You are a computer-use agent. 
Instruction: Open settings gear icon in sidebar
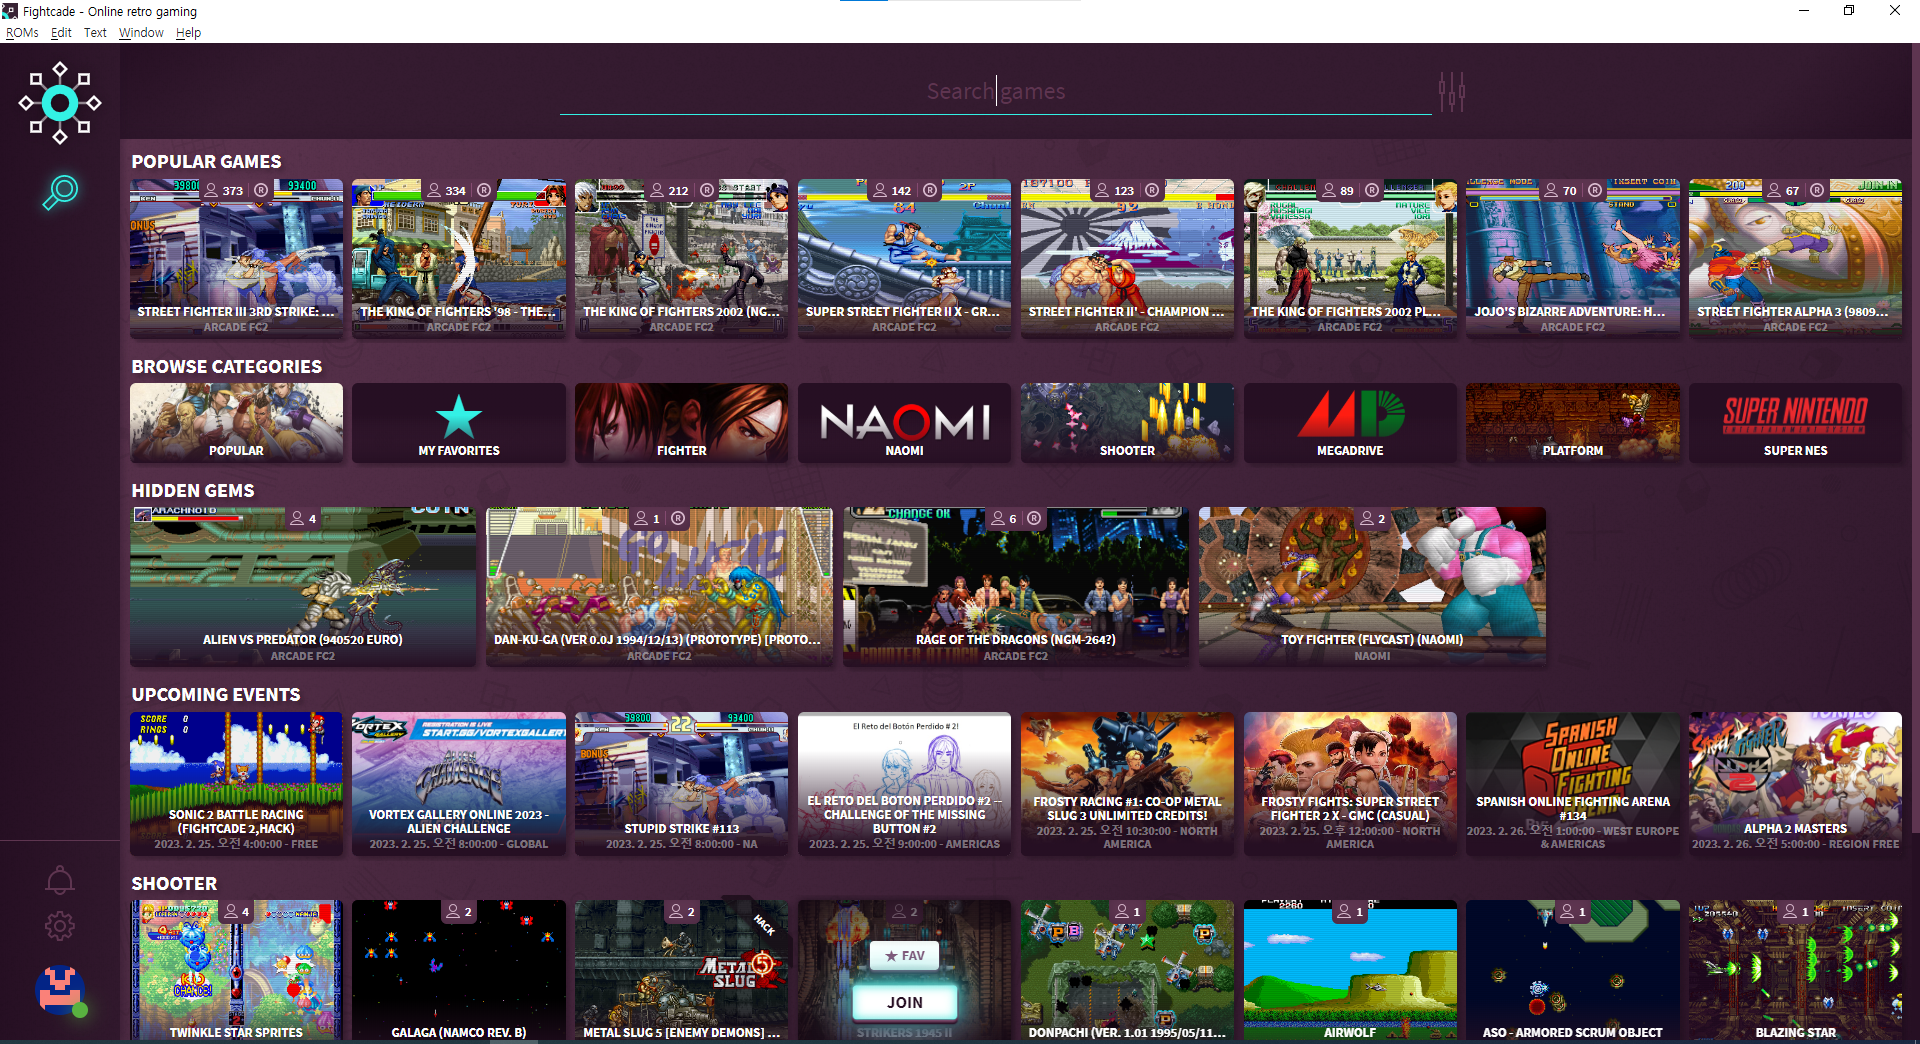tap(60, 926)
